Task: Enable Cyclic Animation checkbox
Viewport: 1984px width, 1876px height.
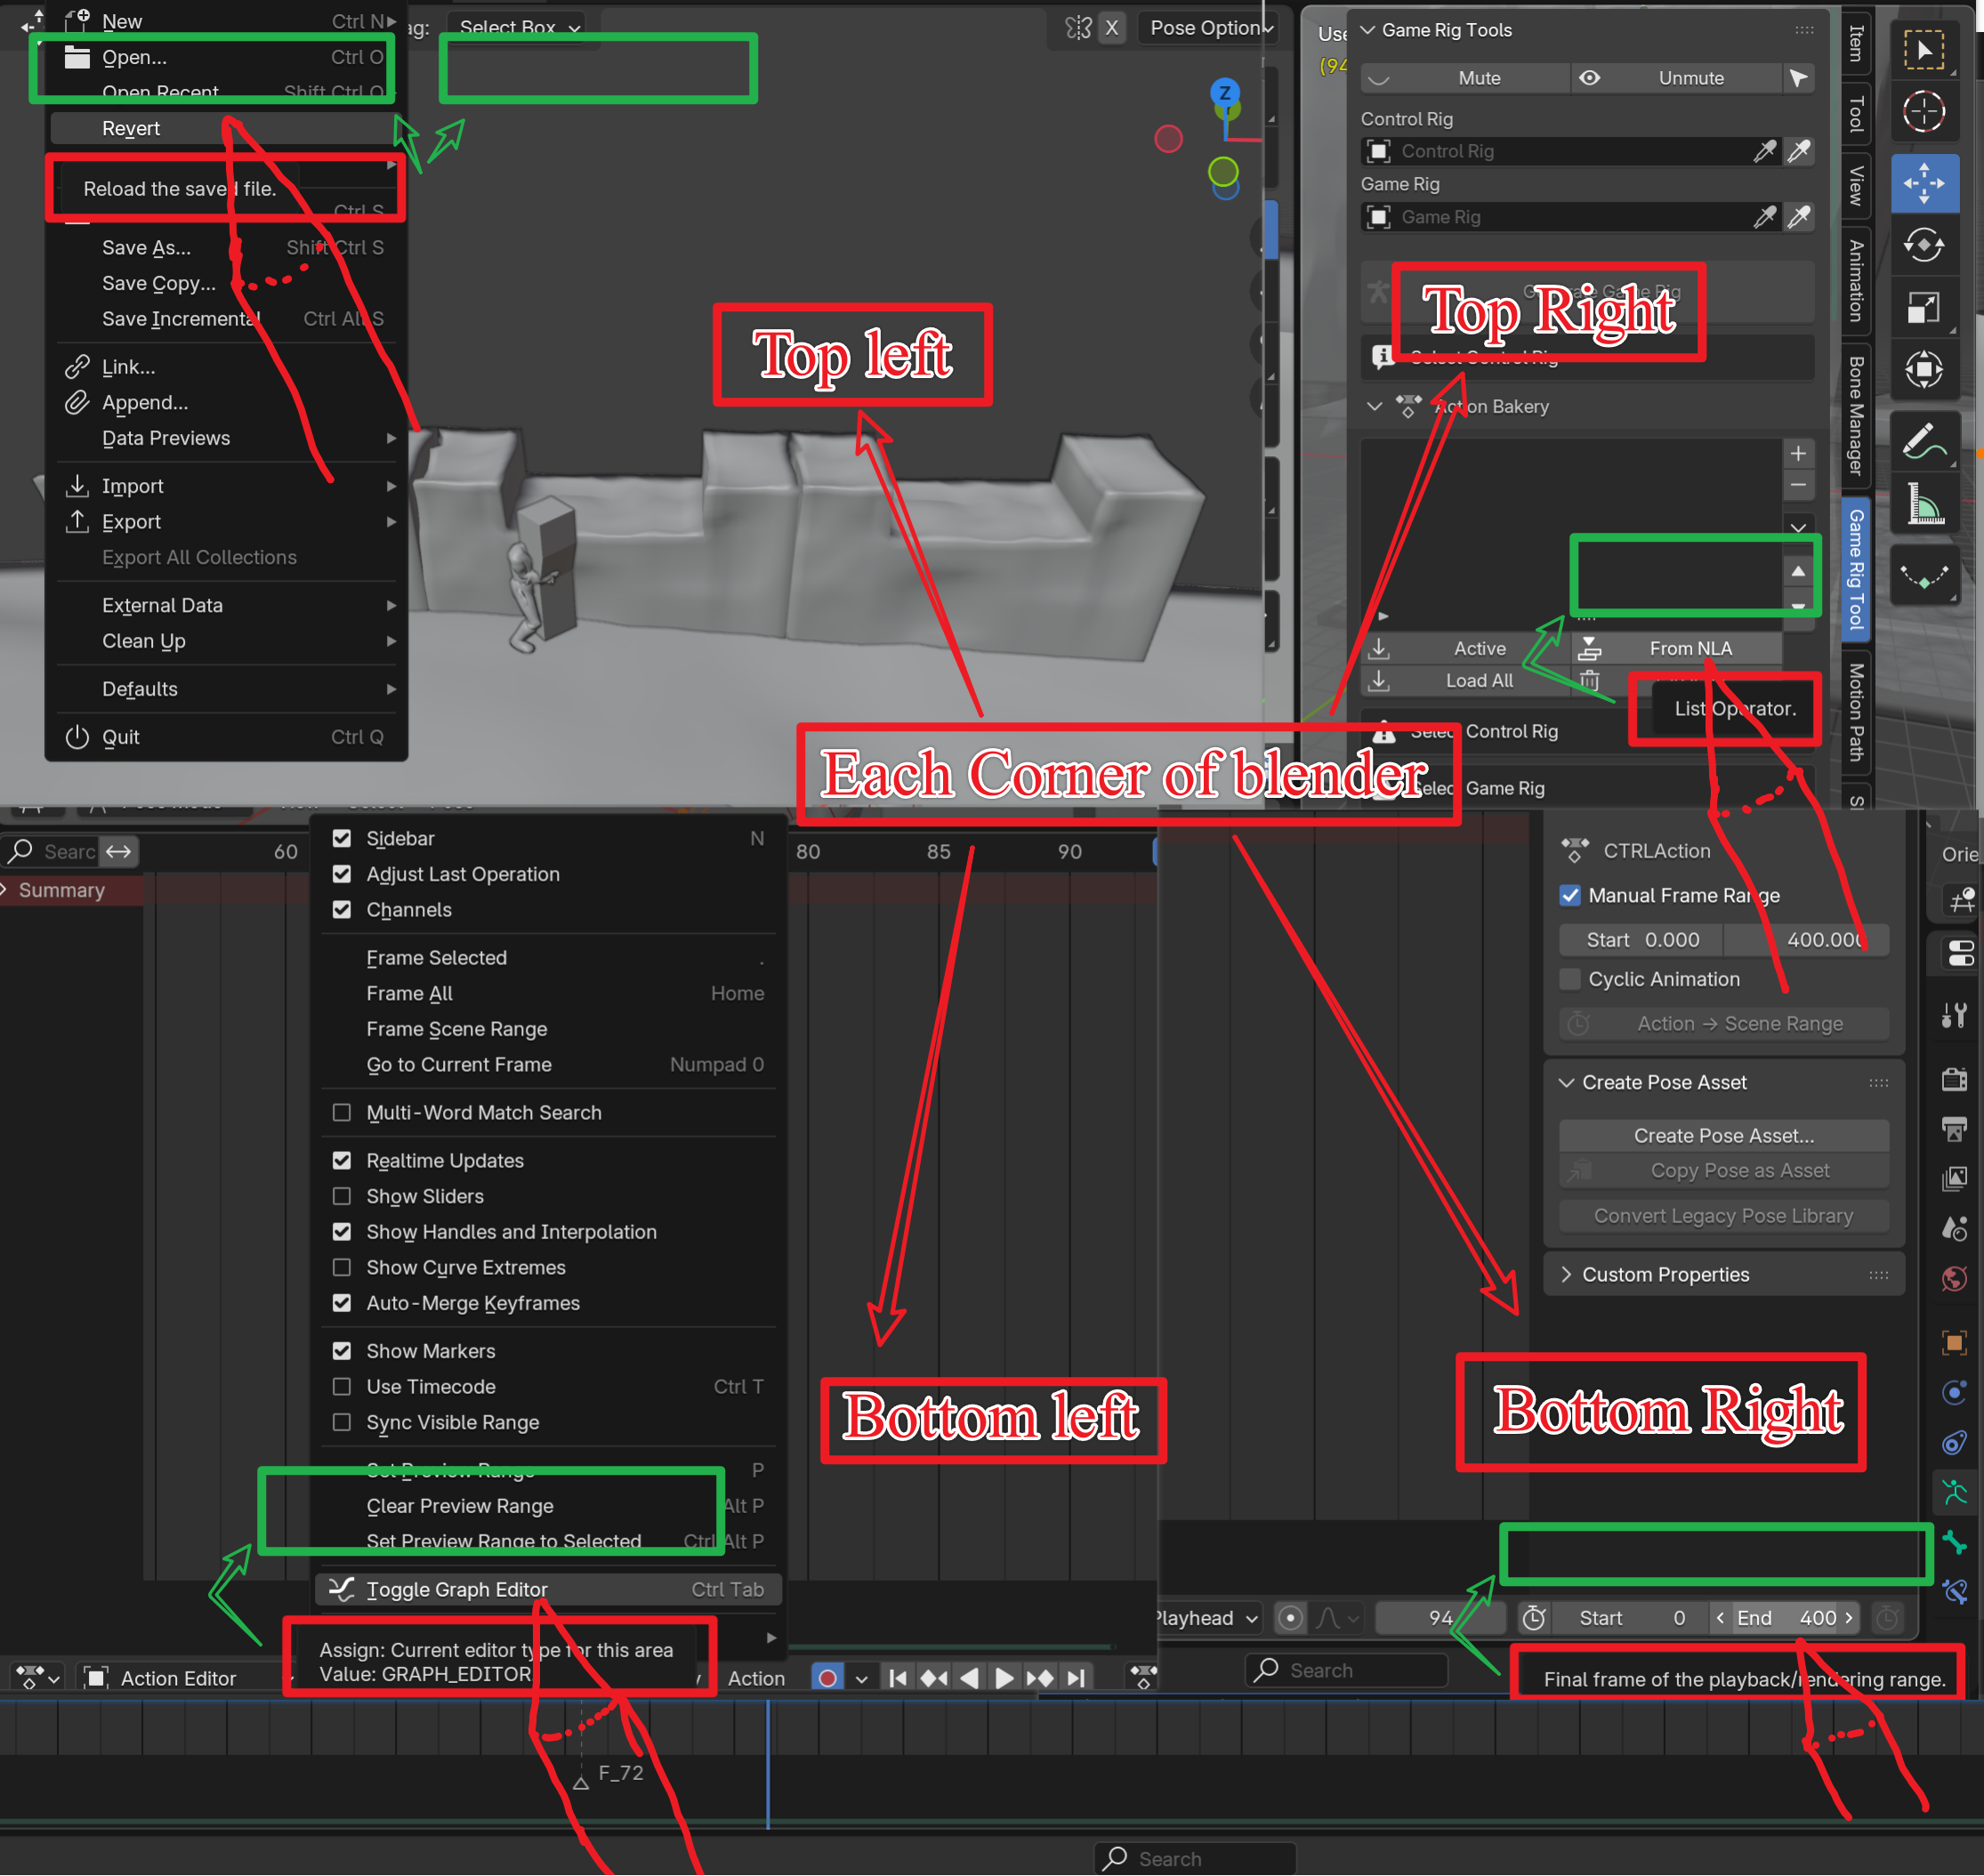Action: tap(1571, 980)
